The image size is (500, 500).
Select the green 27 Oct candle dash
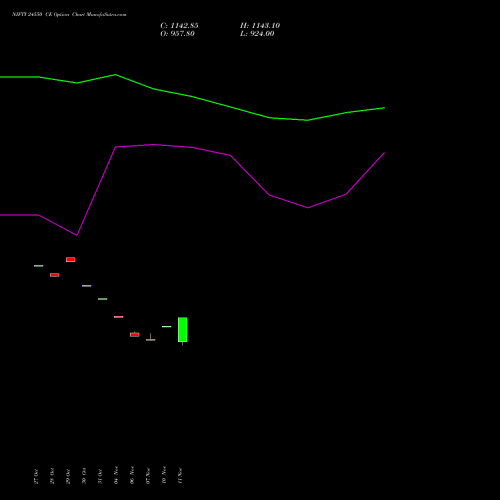click(x=39, y=266)
